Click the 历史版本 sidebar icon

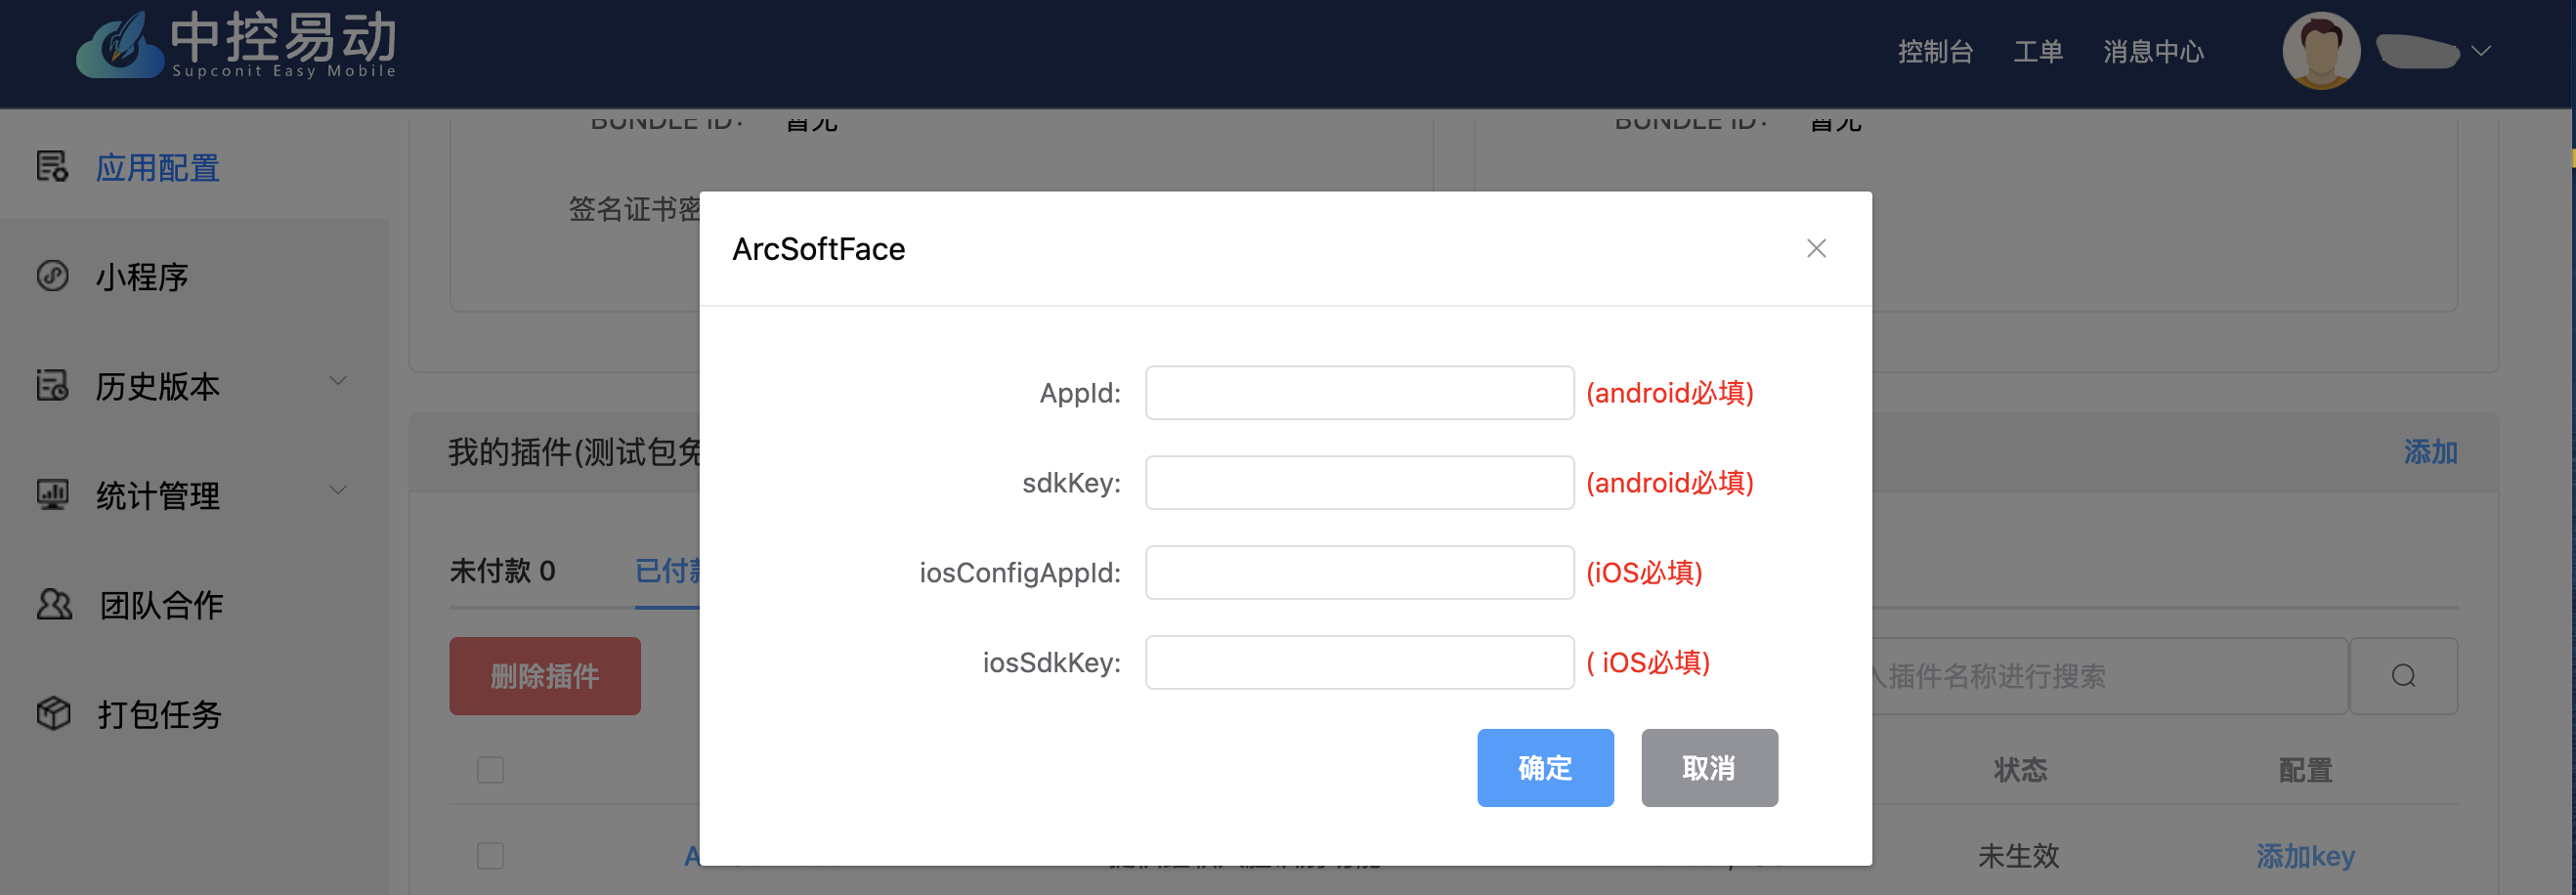(x=52, y=385)
